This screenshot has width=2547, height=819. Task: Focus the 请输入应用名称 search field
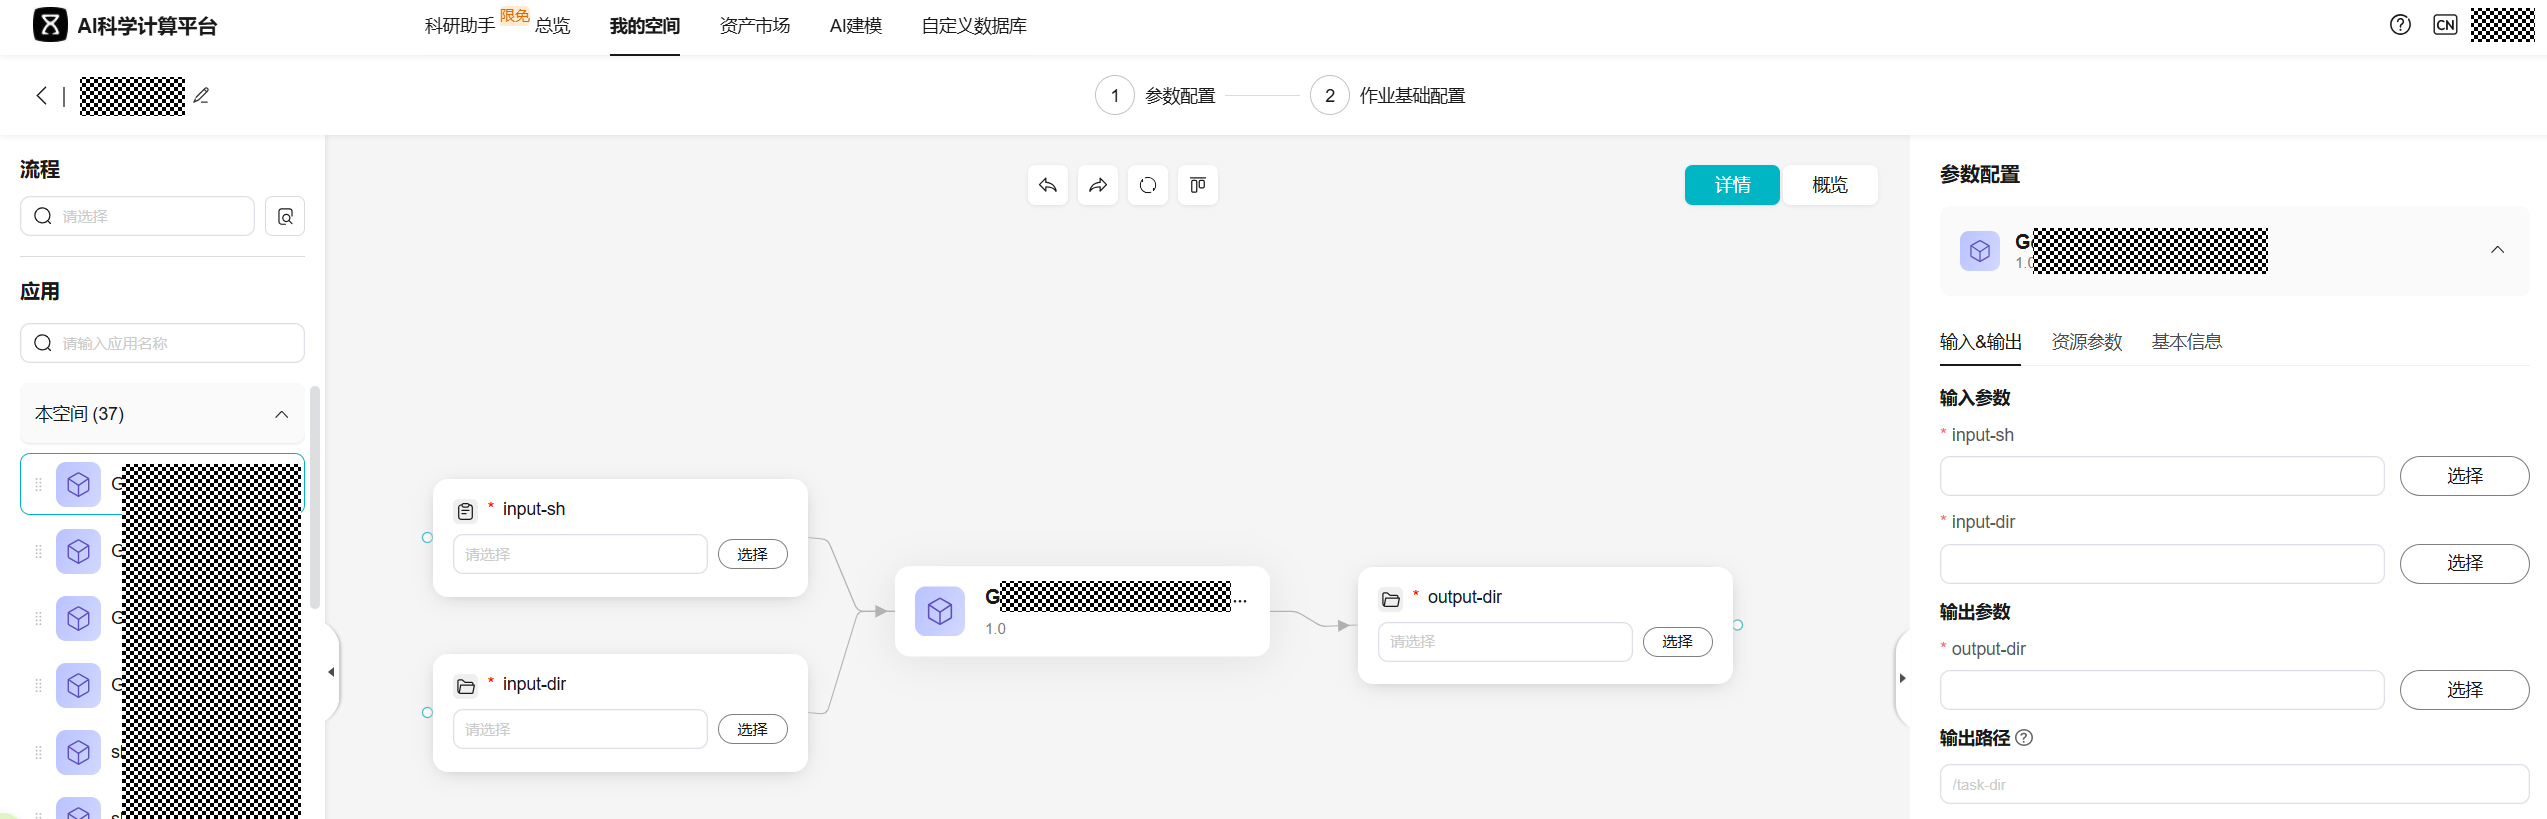click(x=162, y=343)
